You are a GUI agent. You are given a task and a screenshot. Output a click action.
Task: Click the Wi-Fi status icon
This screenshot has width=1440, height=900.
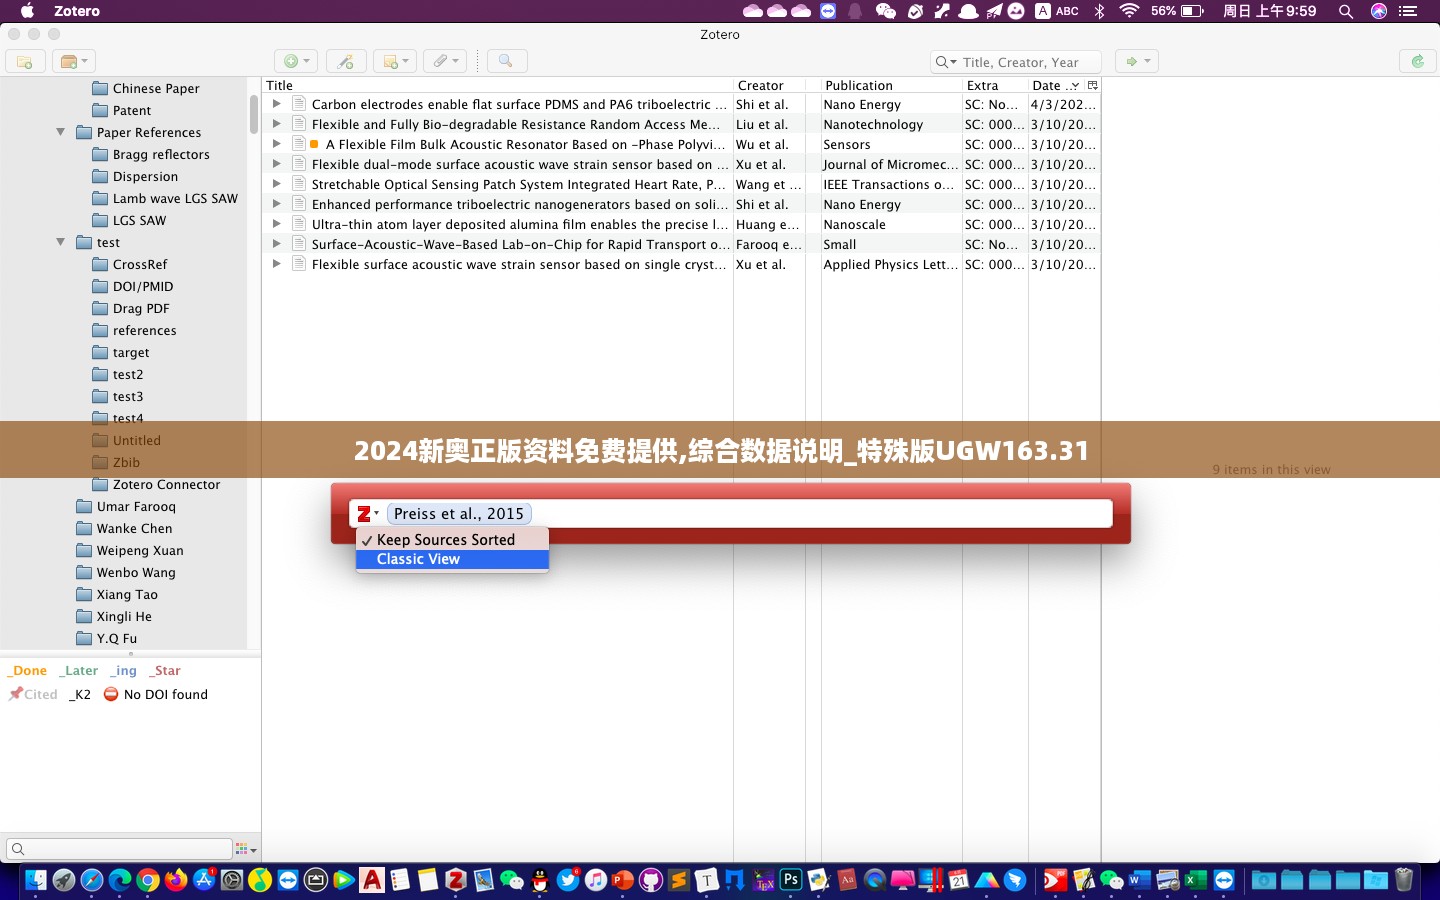click(x=1129, y=11)
